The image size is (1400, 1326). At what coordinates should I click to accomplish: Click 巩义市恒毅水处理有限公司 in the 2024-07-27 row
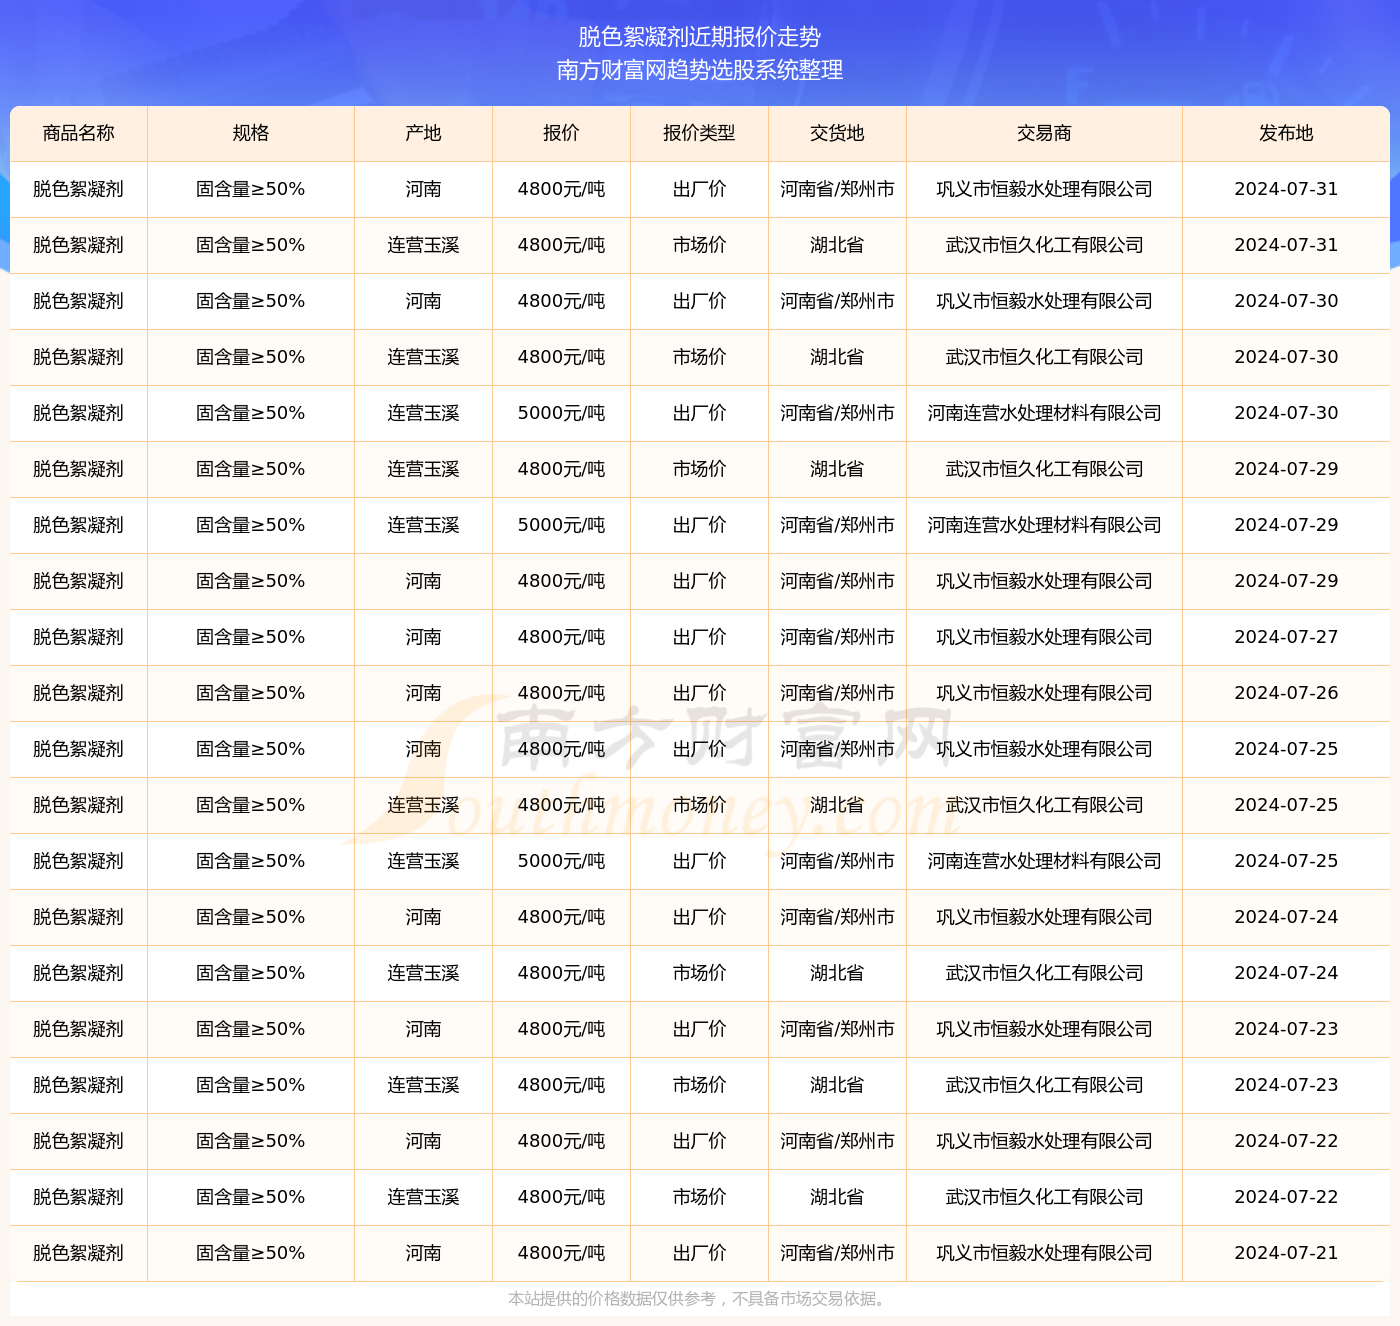[x=1044, y=637]
